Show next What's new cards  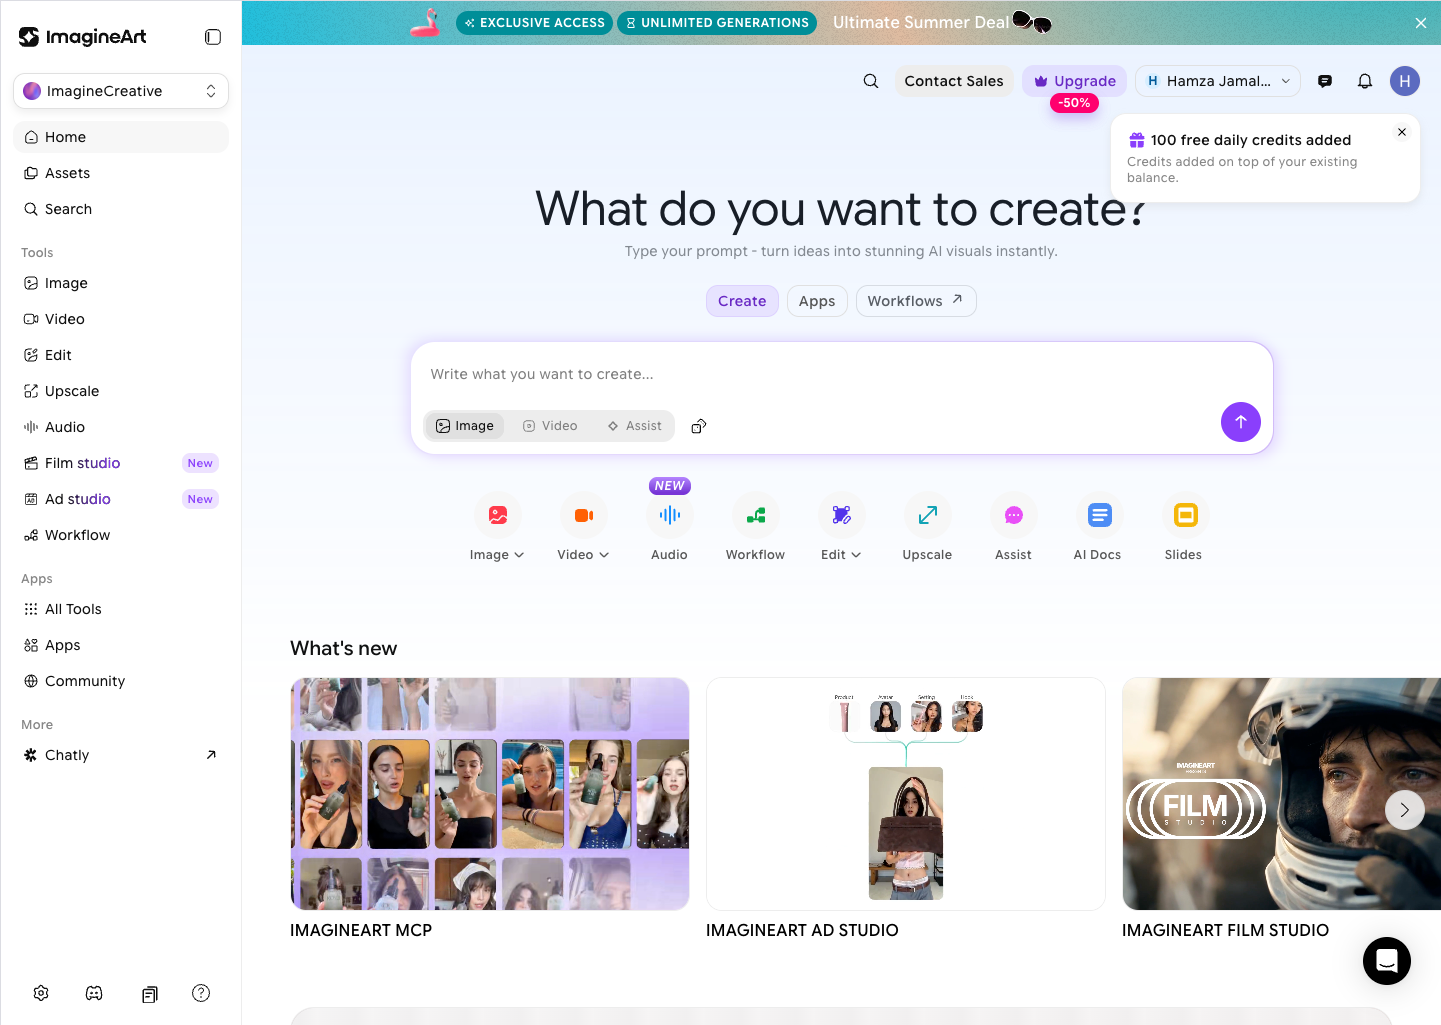(x=1405, y=810)
